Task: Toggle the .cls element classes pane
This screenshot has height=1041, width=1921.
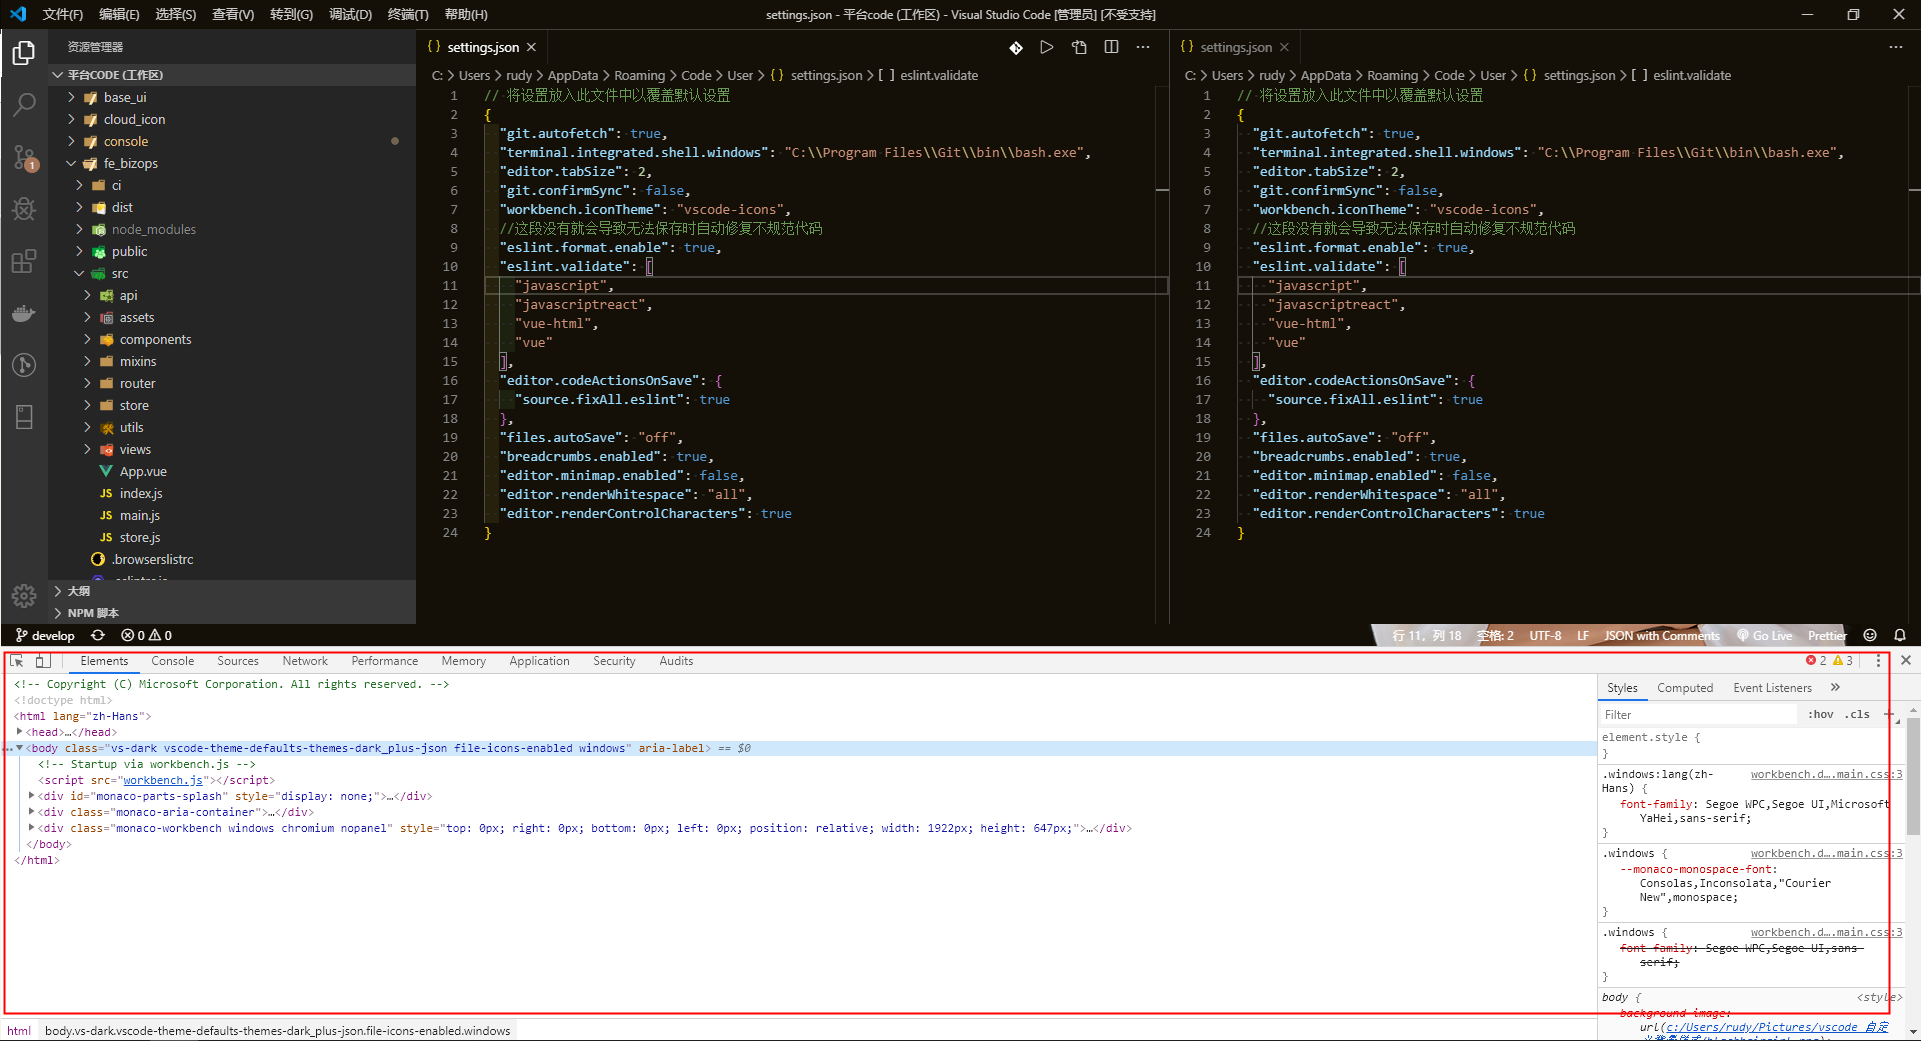Action: pos(1858,714)
